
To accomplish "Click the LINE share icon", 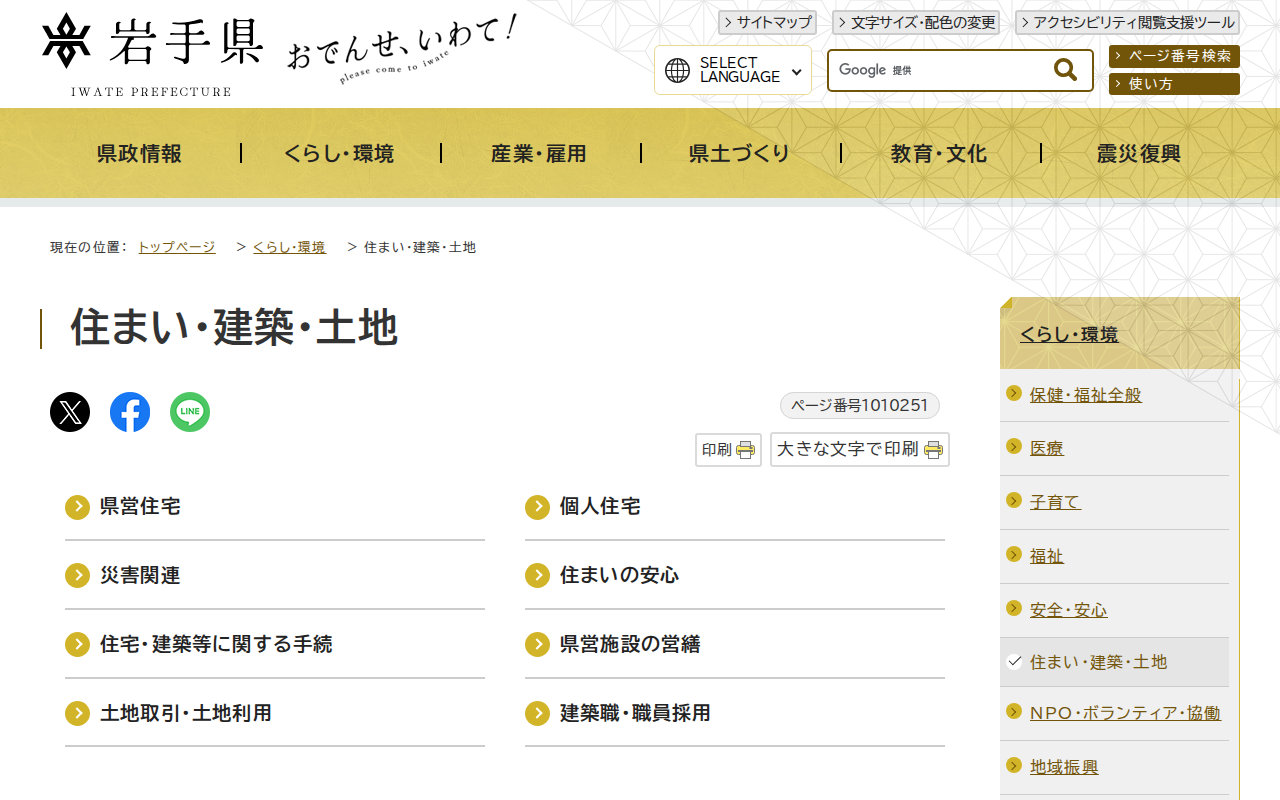I will tap(189, 411).
